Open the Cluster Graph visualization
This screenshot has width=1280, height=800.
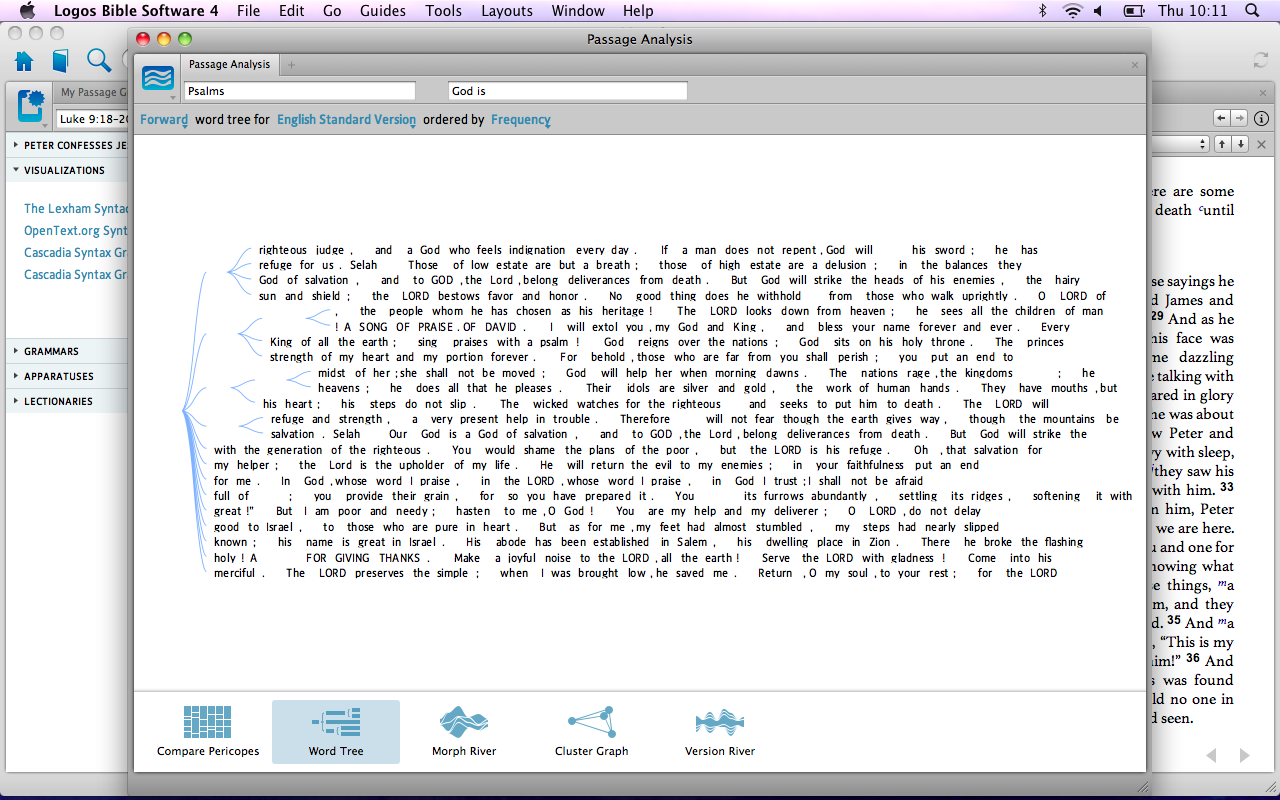[592, 731]
